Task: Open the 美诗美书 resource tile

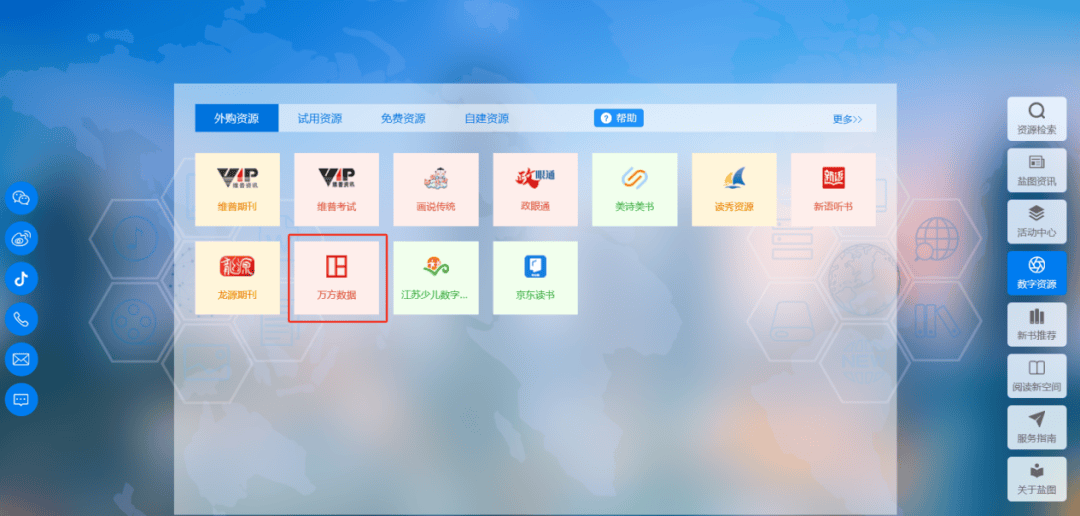Action: 634,189
